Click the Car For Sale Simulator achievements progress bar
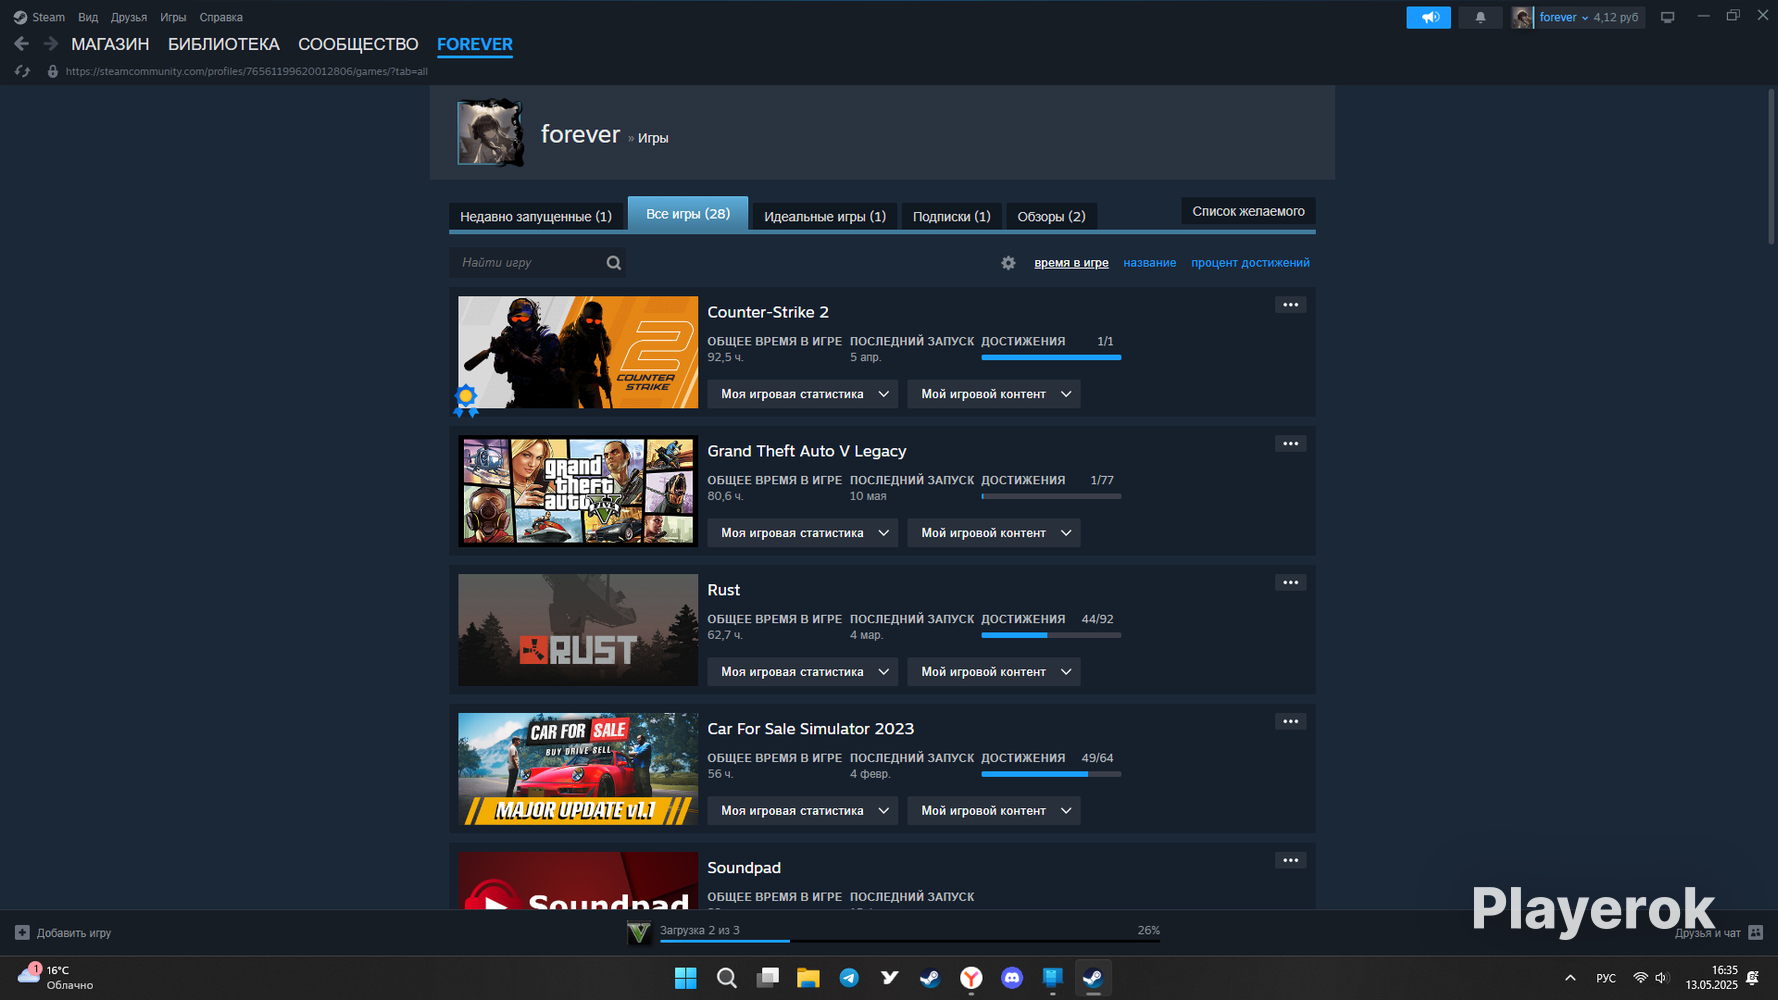 pos(1051,774)
